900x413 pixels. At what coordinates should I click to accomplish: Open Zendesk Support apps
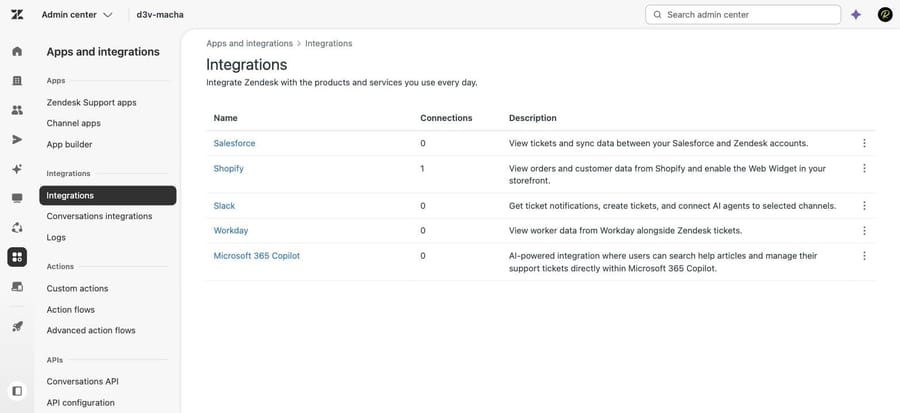point(91,103)
